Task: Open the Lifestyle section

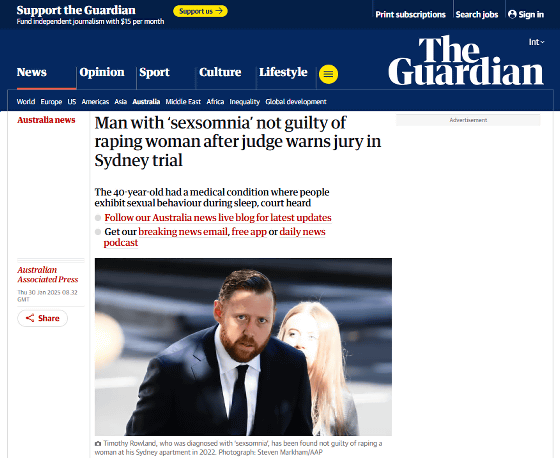Action: (x=283, y=72)
